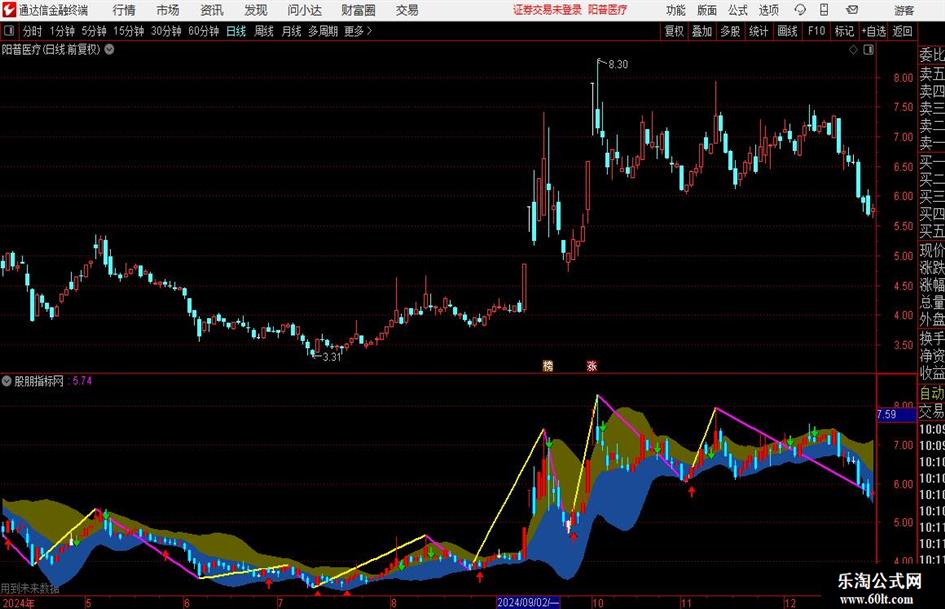Click the 游客 guest account label
The height and width of the screenshot is (609, 945).
[x=904, y=10]
